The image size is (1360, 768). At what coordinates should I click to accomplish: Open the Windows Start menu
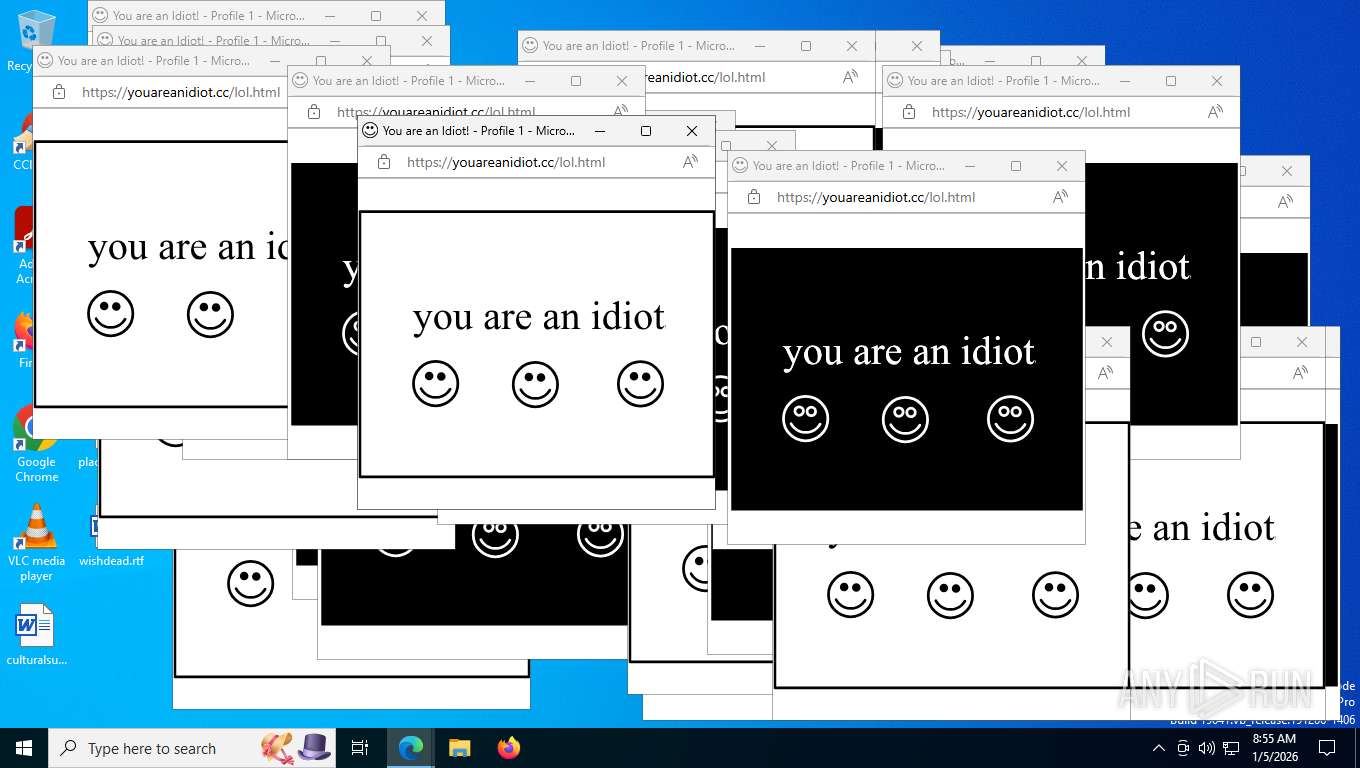pos(24,748)
